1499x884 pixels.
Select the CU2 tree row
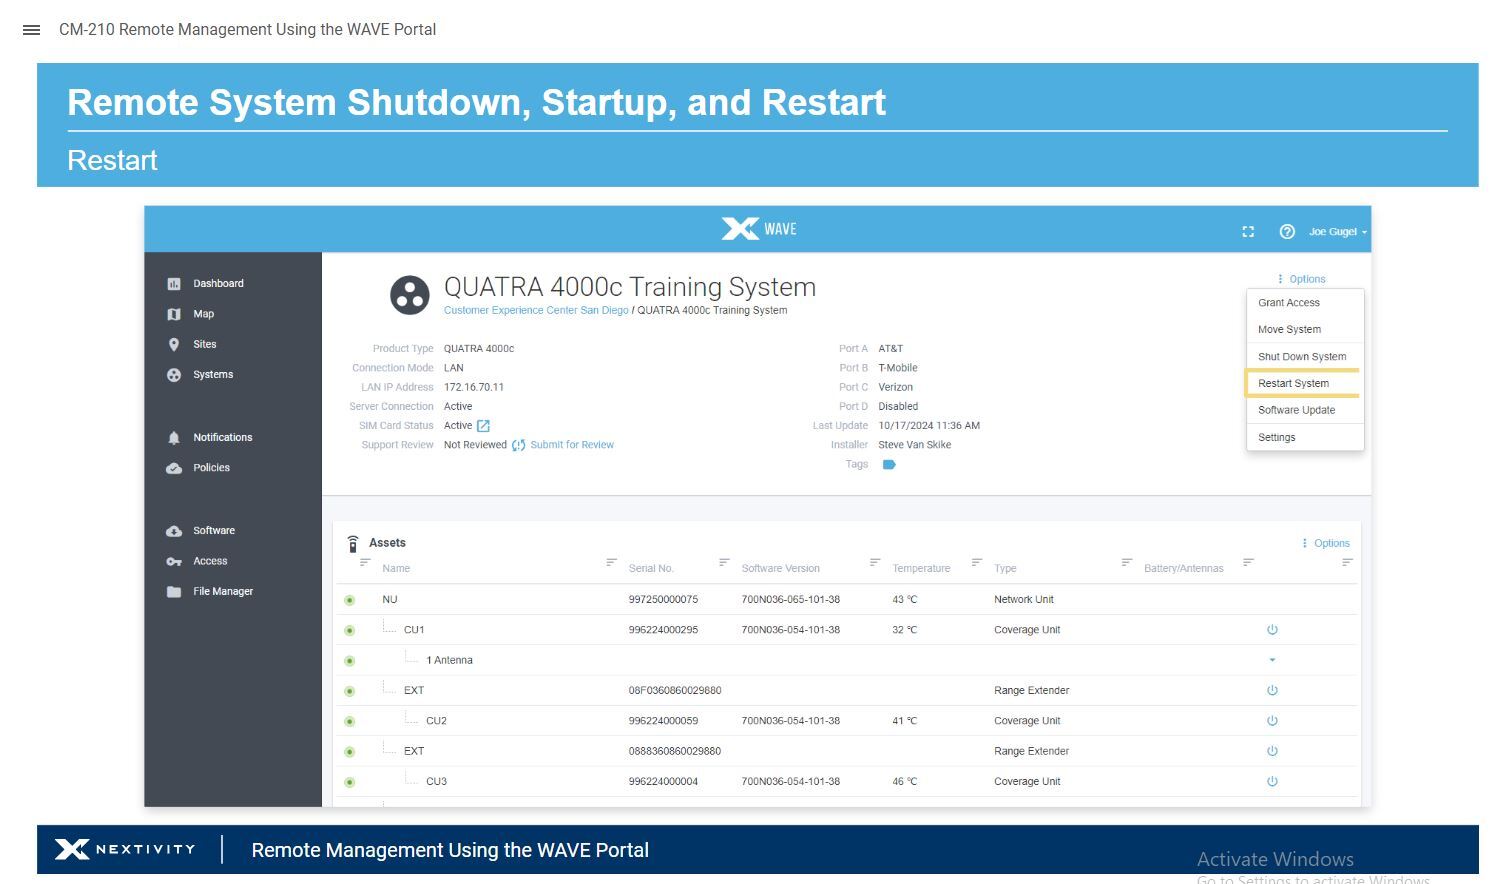click(847, 721)
